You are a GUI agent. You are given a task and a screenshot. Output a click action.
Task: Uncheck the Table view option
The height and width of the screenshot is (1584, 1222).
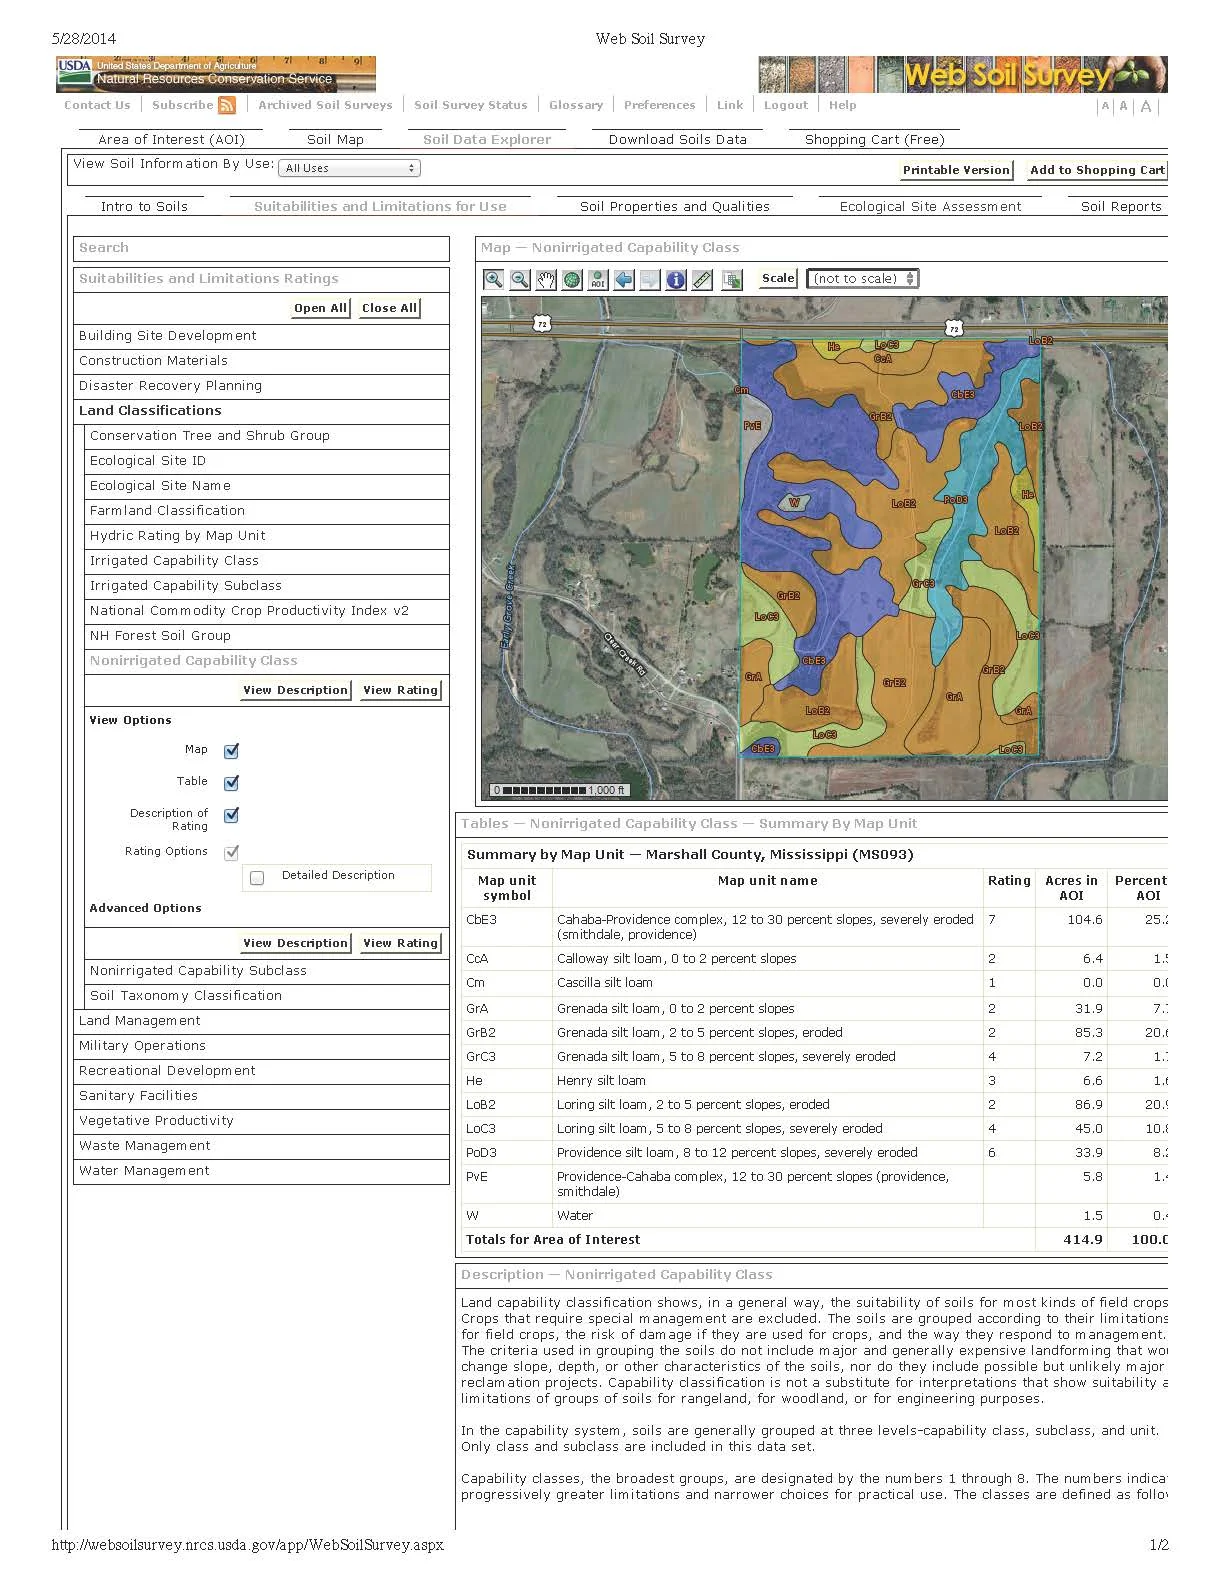pyautogui.click(x=231, y=783)
